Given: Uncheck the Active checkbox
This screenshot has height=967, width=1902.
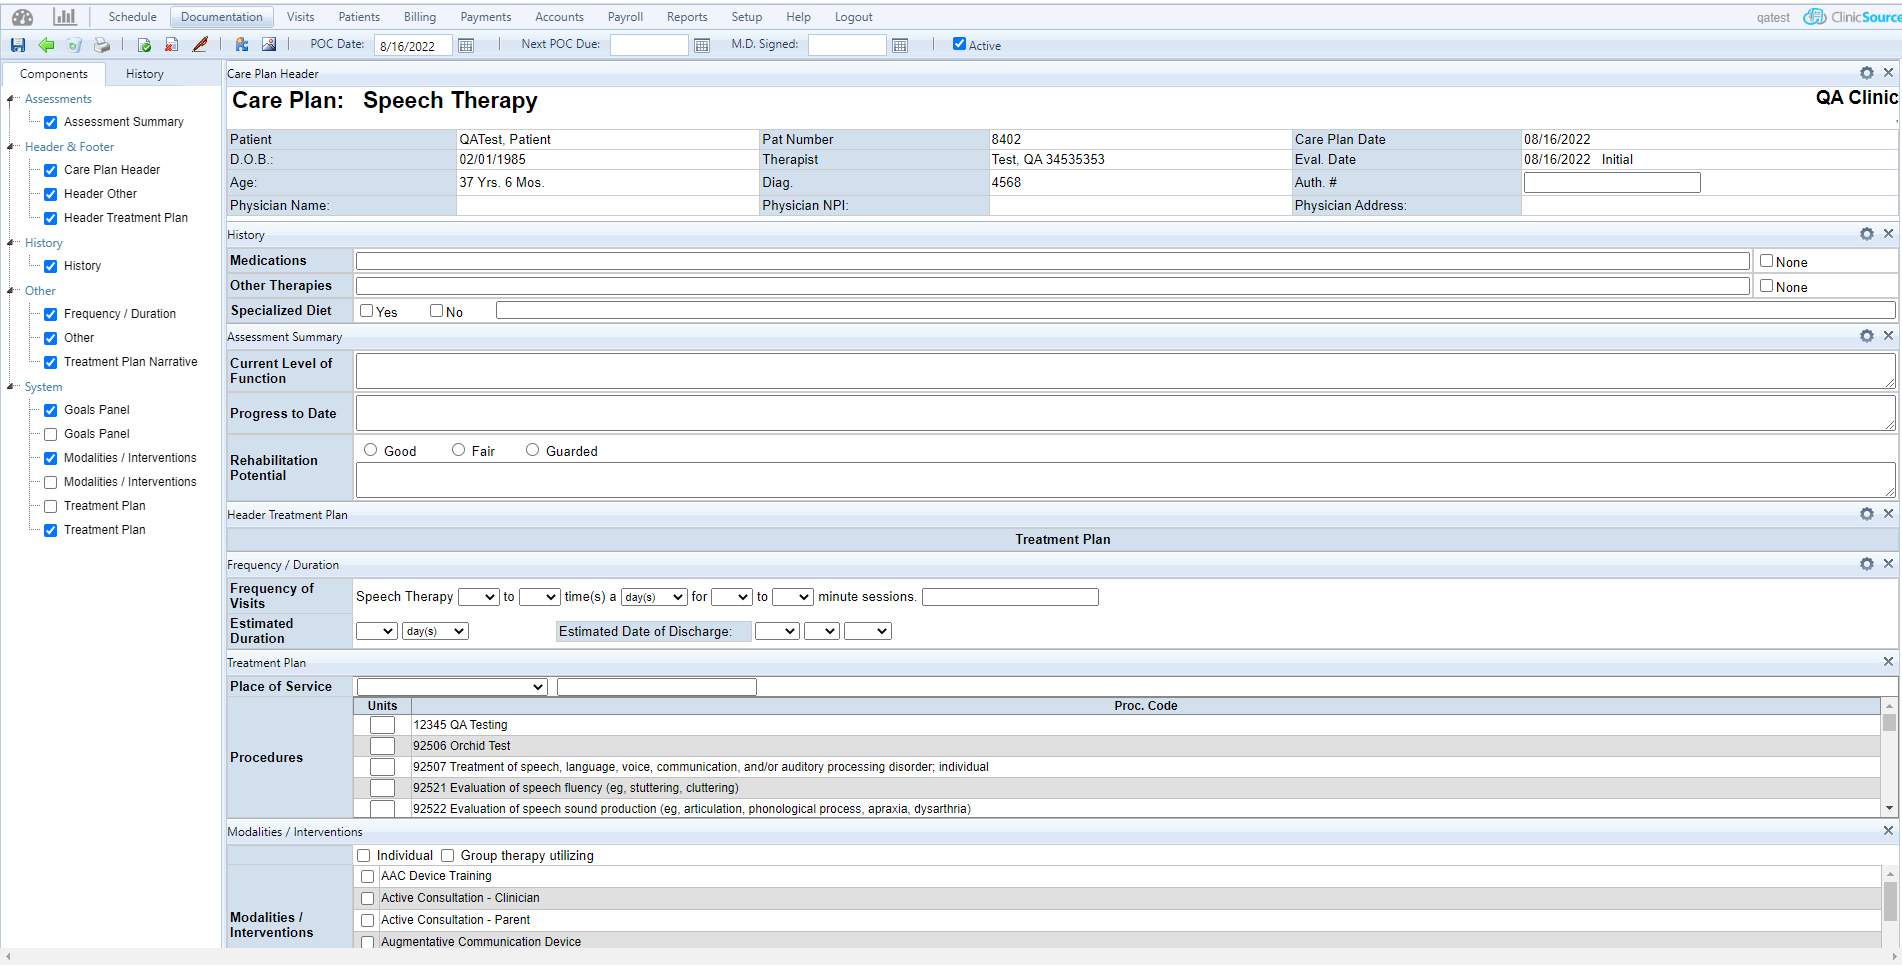Looking at the screenshot, I should [x=961, y=44].
